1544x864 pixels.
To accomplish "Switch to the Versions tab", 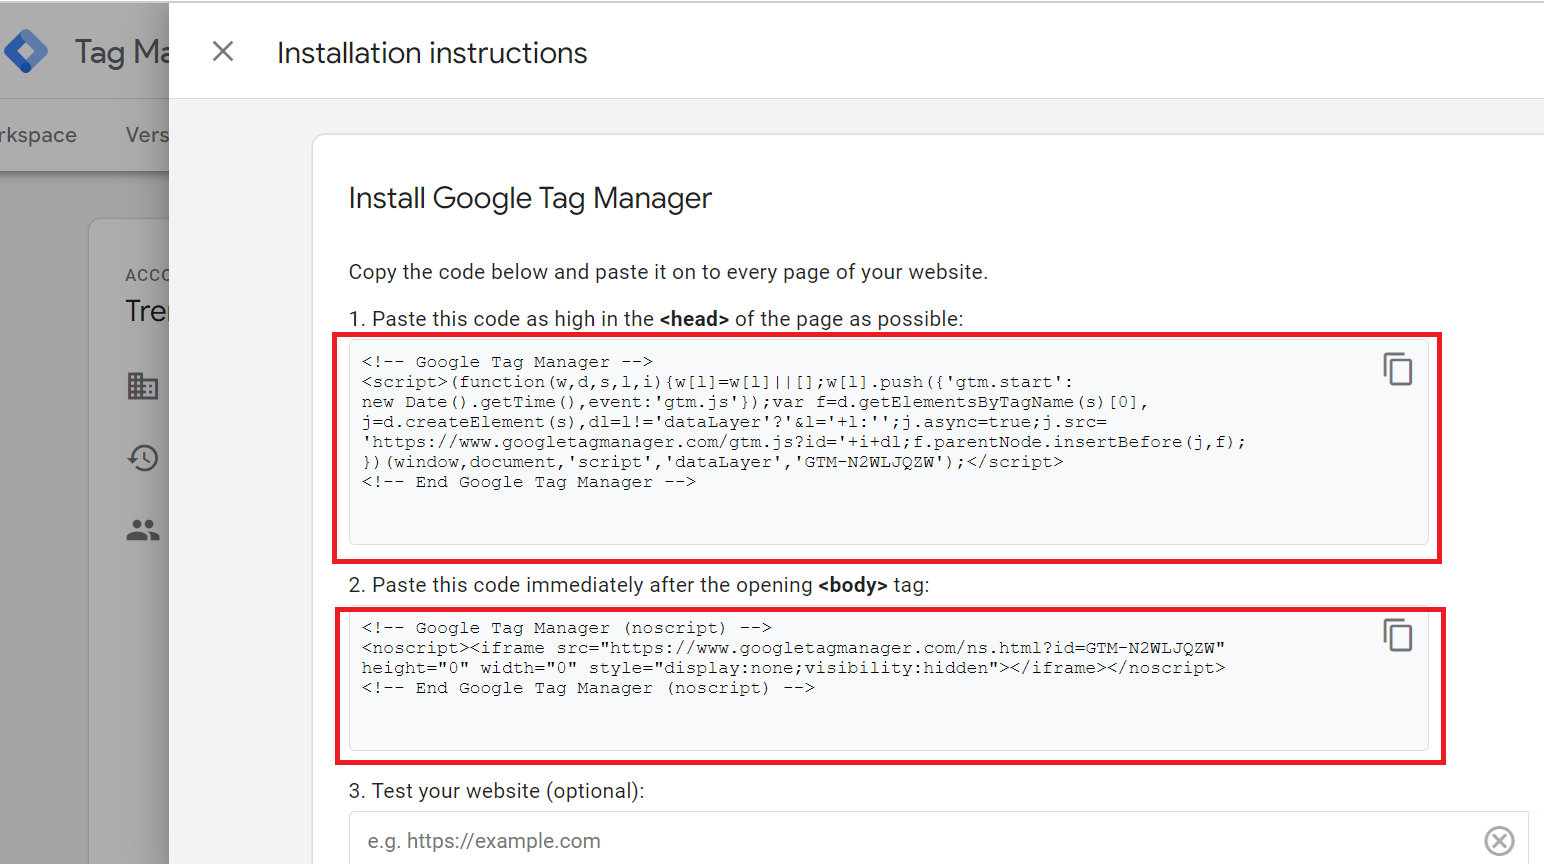I will tap(147, 135).
